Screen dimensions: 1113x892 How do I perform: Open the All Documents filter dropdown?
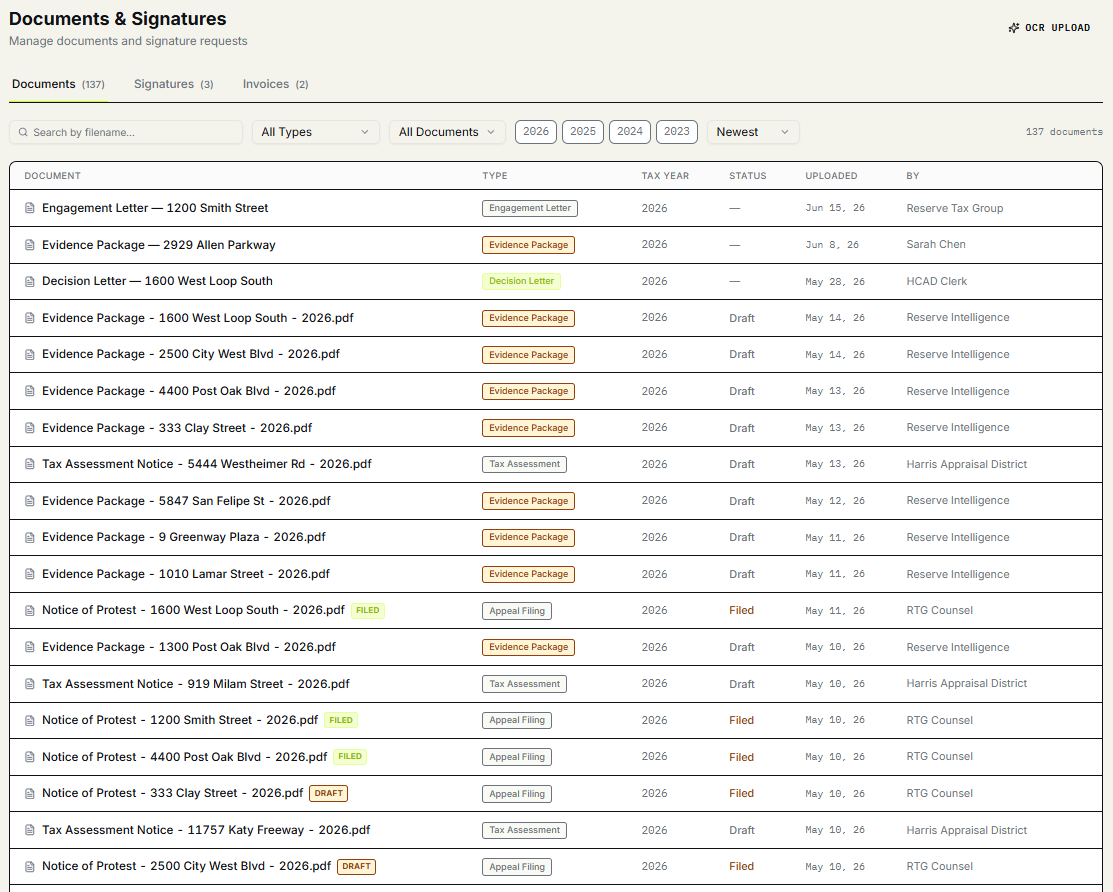pyautogui.click(x=447, y=132)
